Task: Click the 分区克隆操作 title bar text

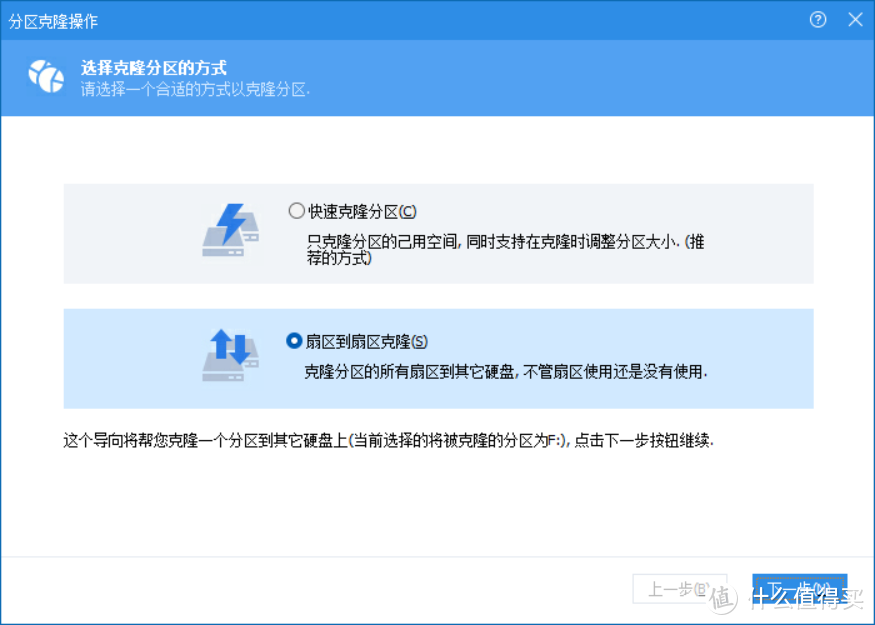Action: click(52, 20)
